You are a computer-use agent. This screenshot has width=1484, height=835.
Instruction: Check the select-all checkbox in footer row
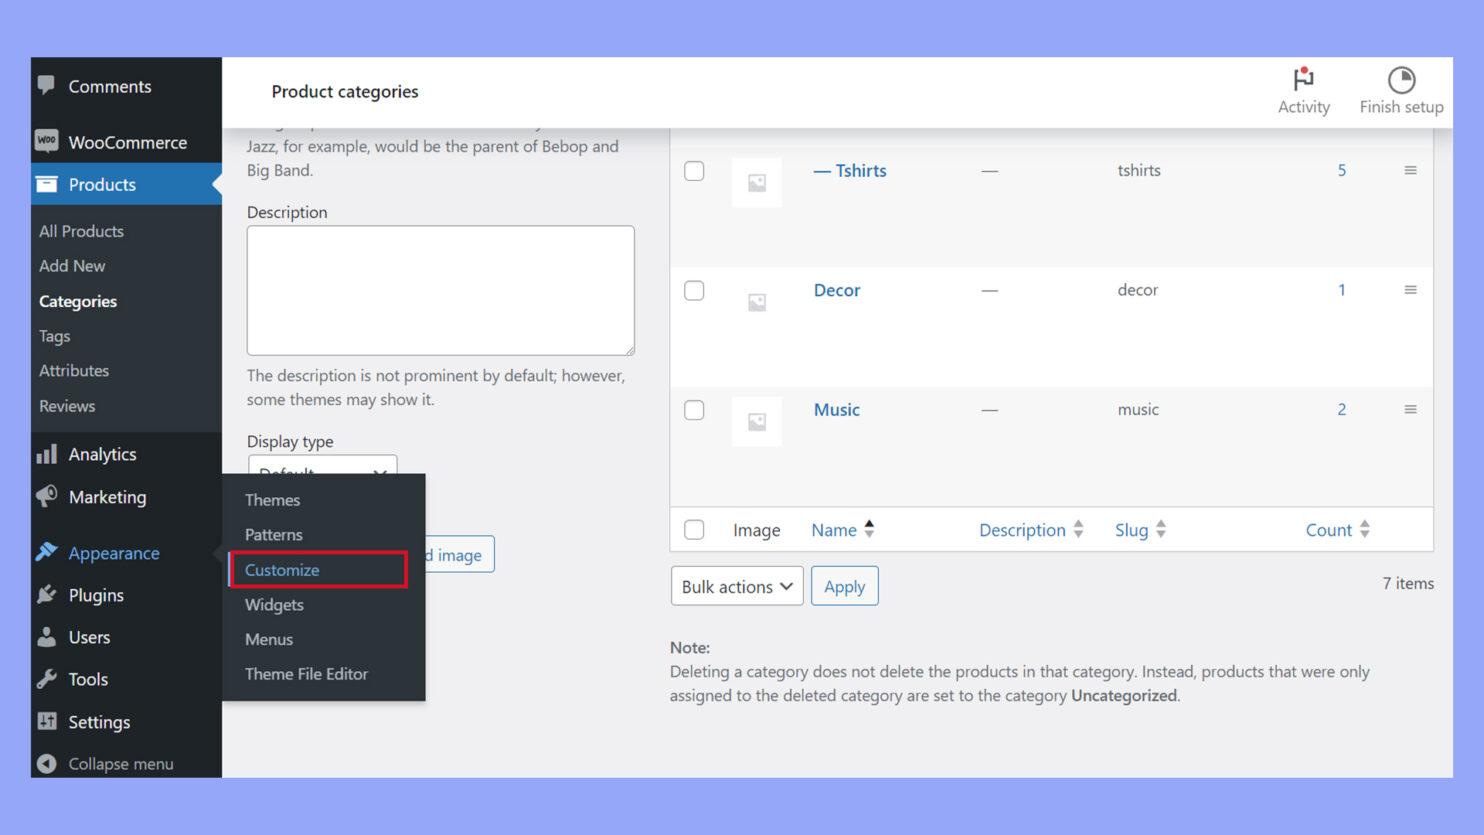point(694,529)
